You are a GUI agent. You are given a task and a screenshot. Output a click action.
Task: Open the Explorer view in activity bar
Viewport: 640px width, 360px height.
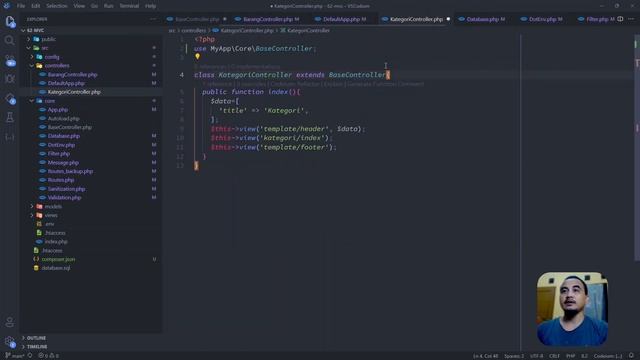point(10,22)
